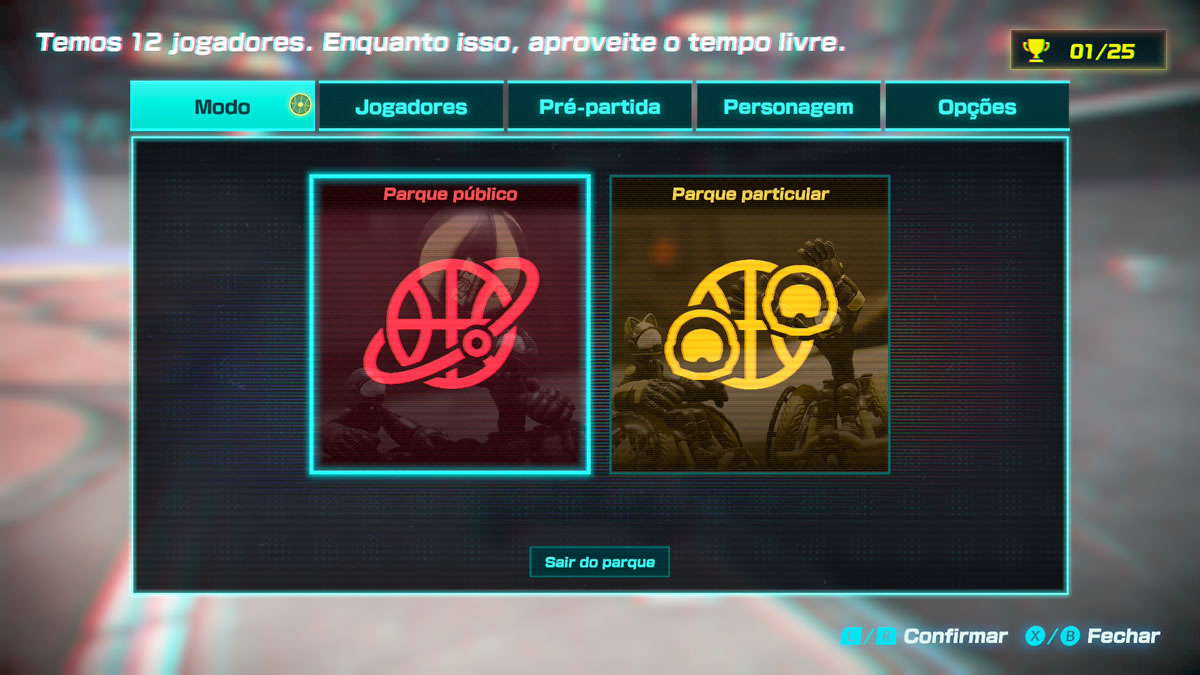1200x675 pixels.
Task: Click the 01/25 trophy counter
Action: (x=1102, y=51)
